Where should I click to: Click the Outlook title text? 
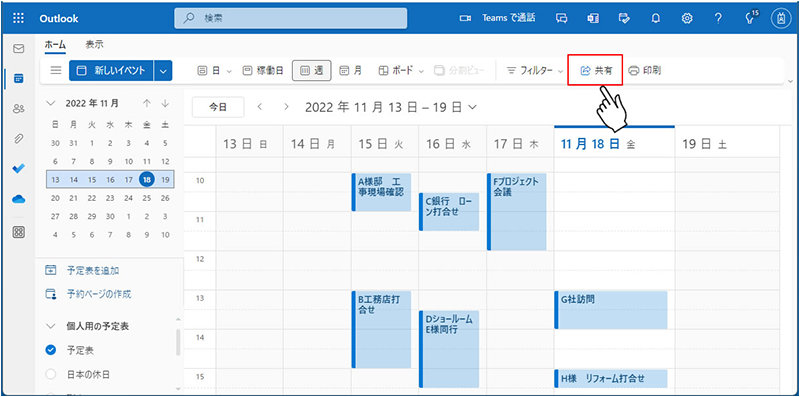tap(59, 18)
